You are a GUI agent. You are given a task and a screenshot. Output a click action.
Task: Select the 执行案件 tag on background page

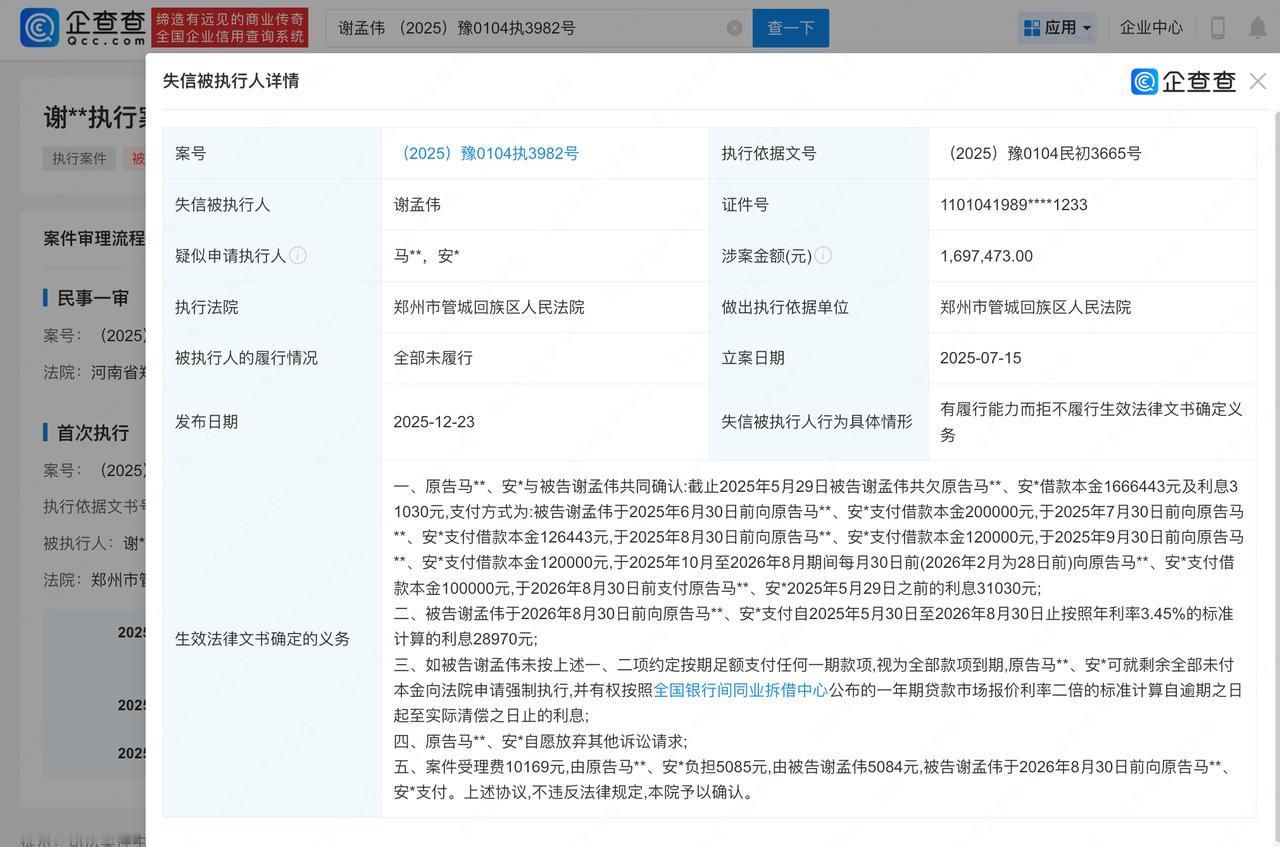tap(79, 158)
